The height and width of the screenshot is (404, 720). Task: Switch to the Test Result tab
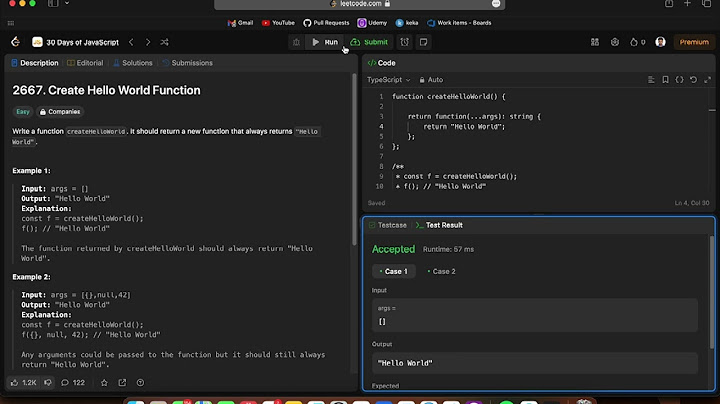(x=439, y=225)
